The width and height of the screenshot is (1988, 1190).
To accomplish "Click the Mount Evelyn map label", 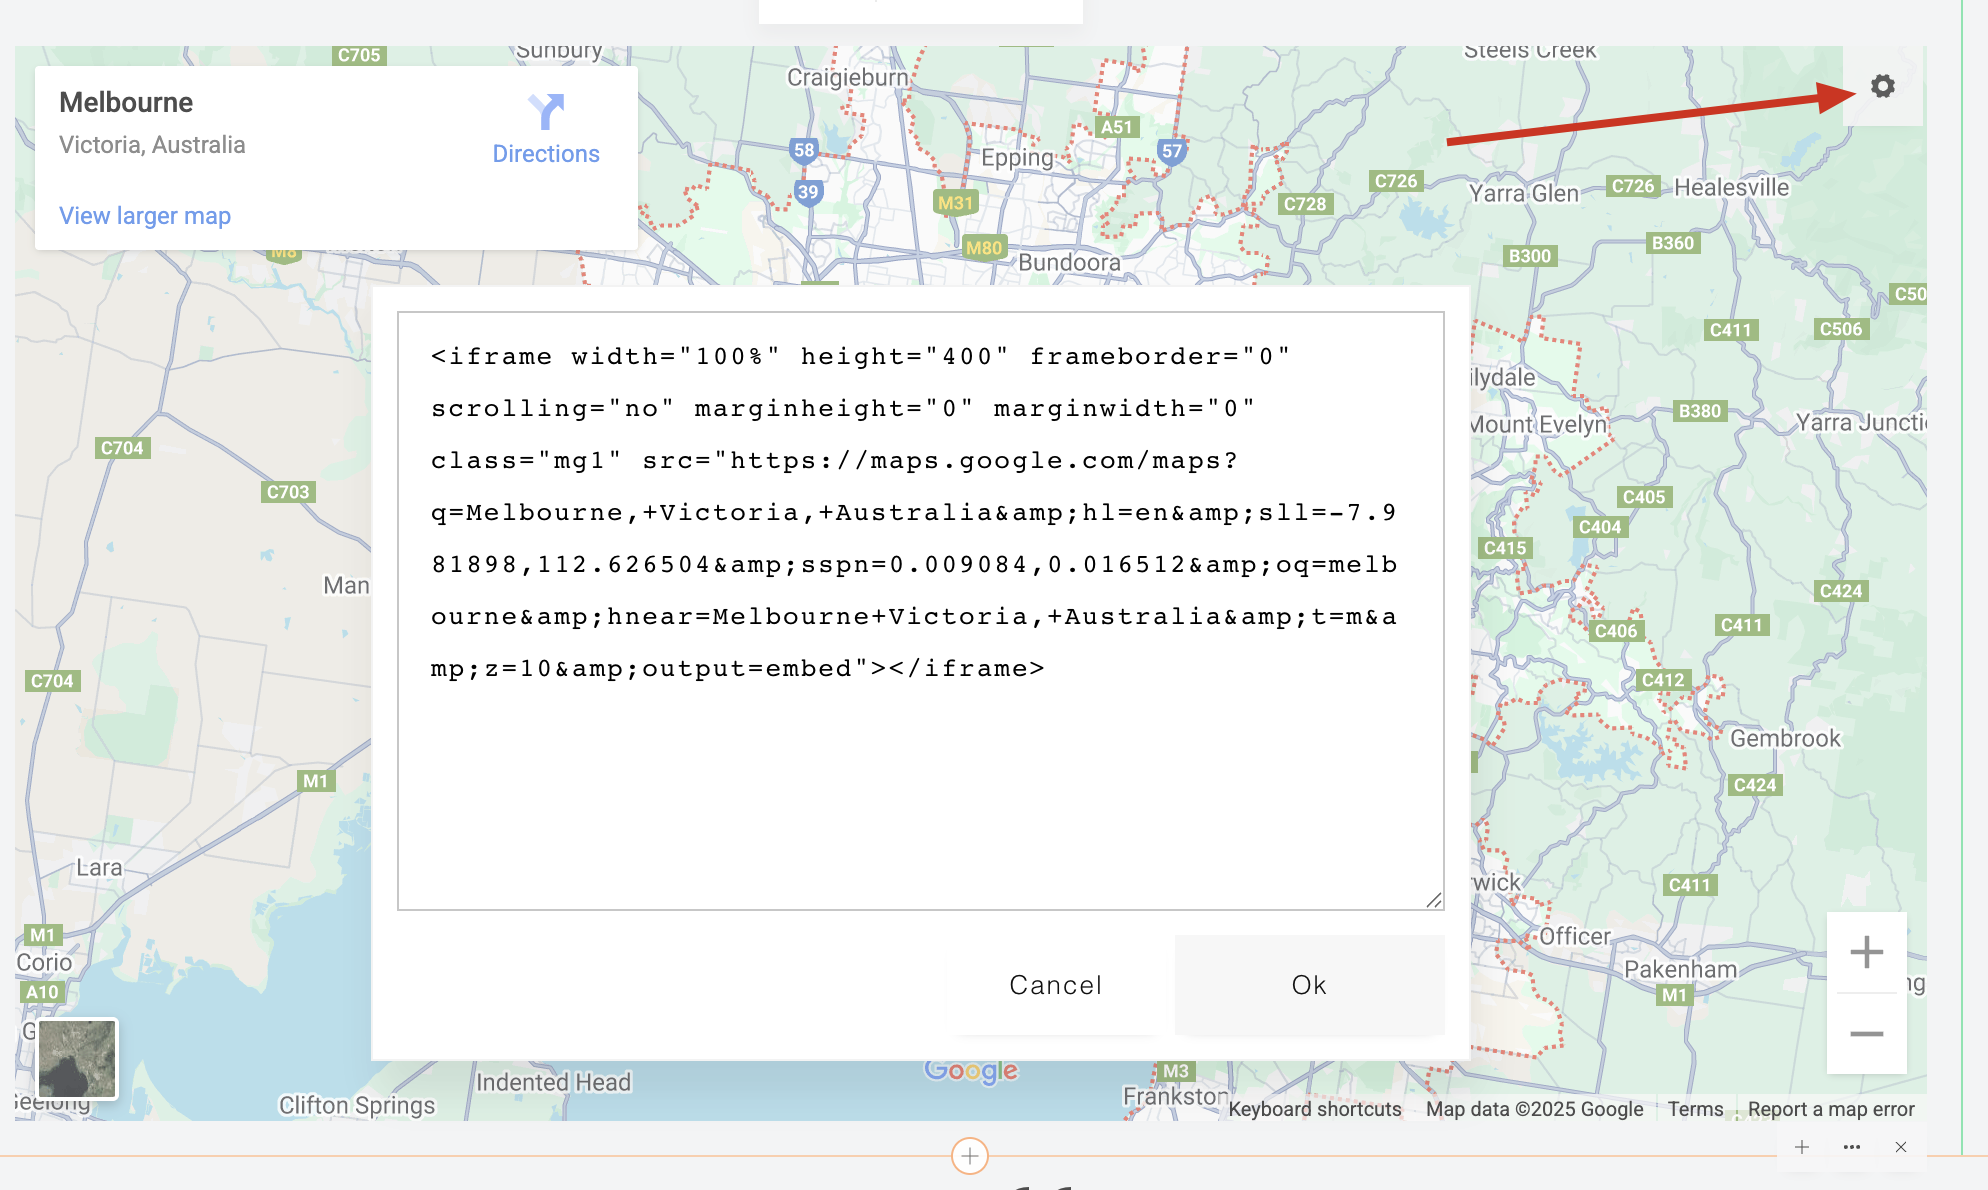I will click(x=1538, y=425).
